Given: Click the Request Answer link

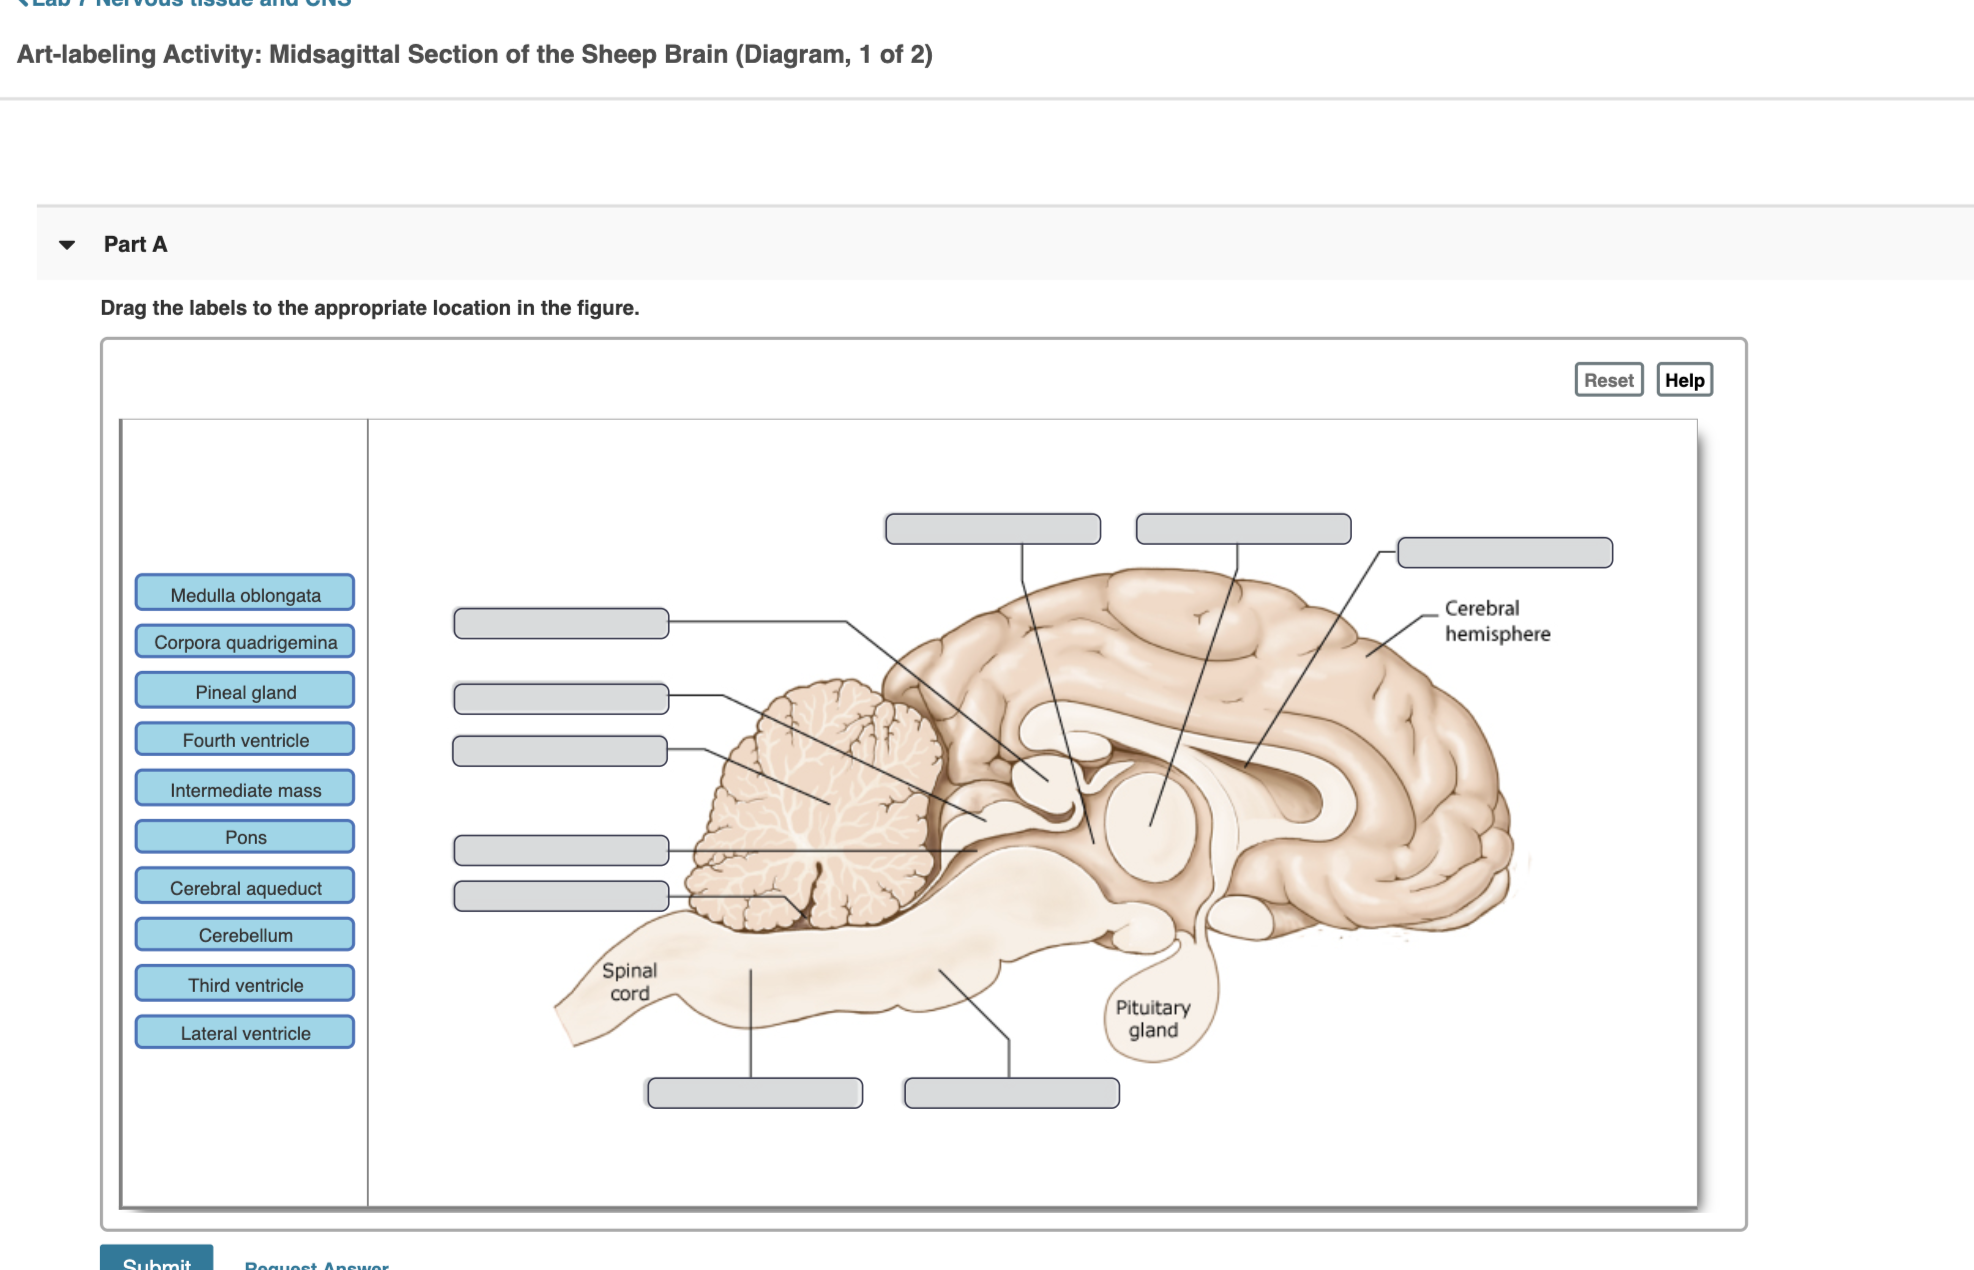Looking at the screenshot, I should click(316, 1265).
